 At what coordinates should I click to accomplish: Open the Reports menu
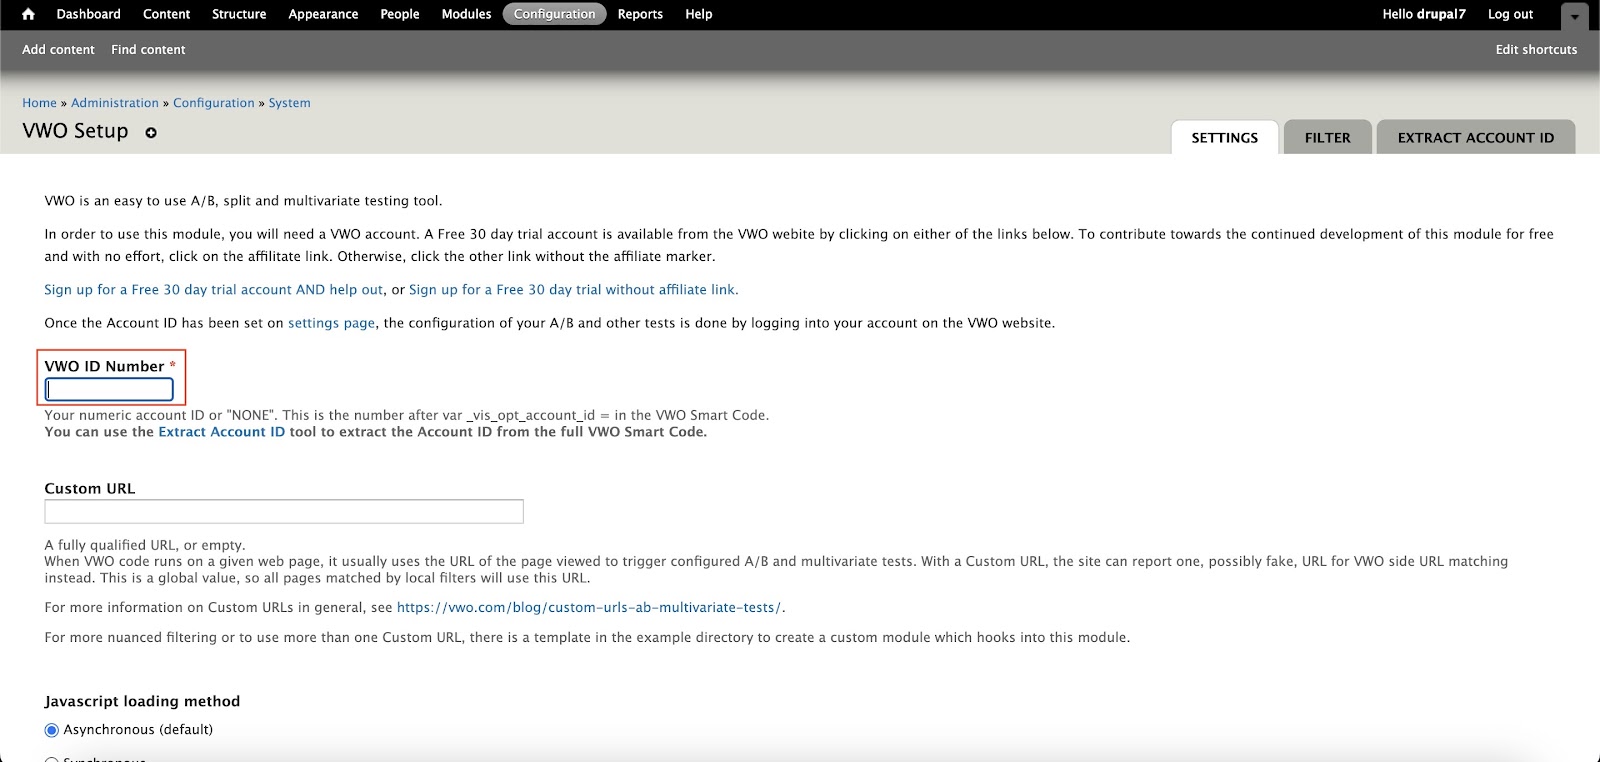click(x=640, y=14)
